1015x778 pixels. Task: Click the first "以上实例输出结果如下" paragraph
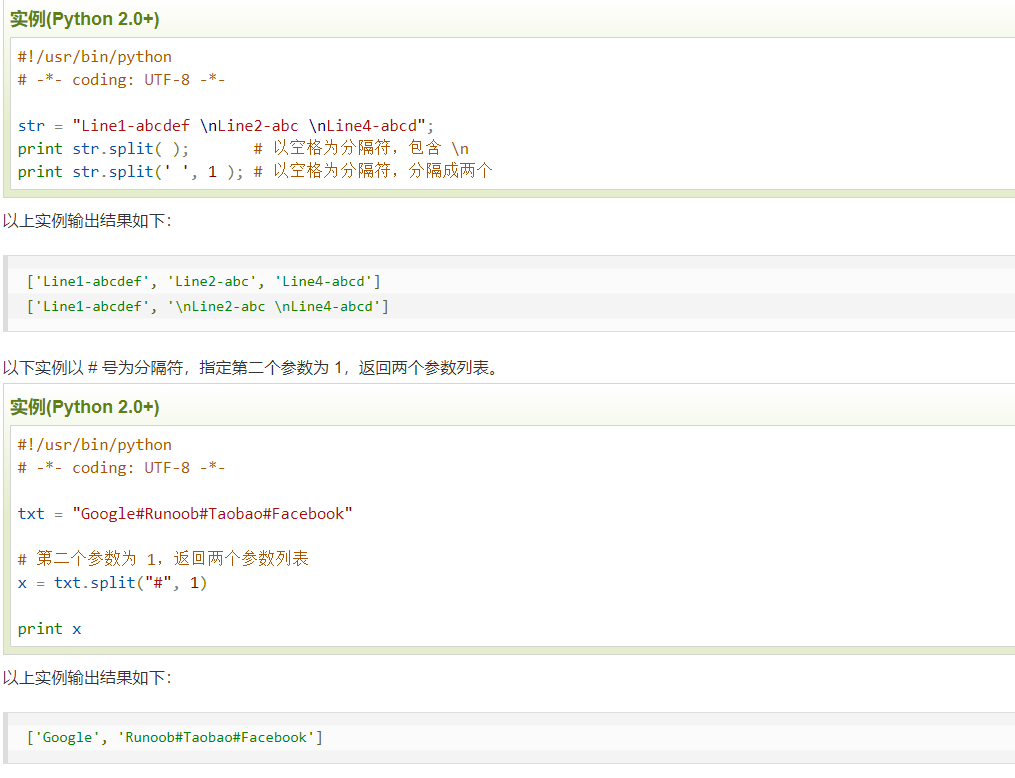(87, 220)
